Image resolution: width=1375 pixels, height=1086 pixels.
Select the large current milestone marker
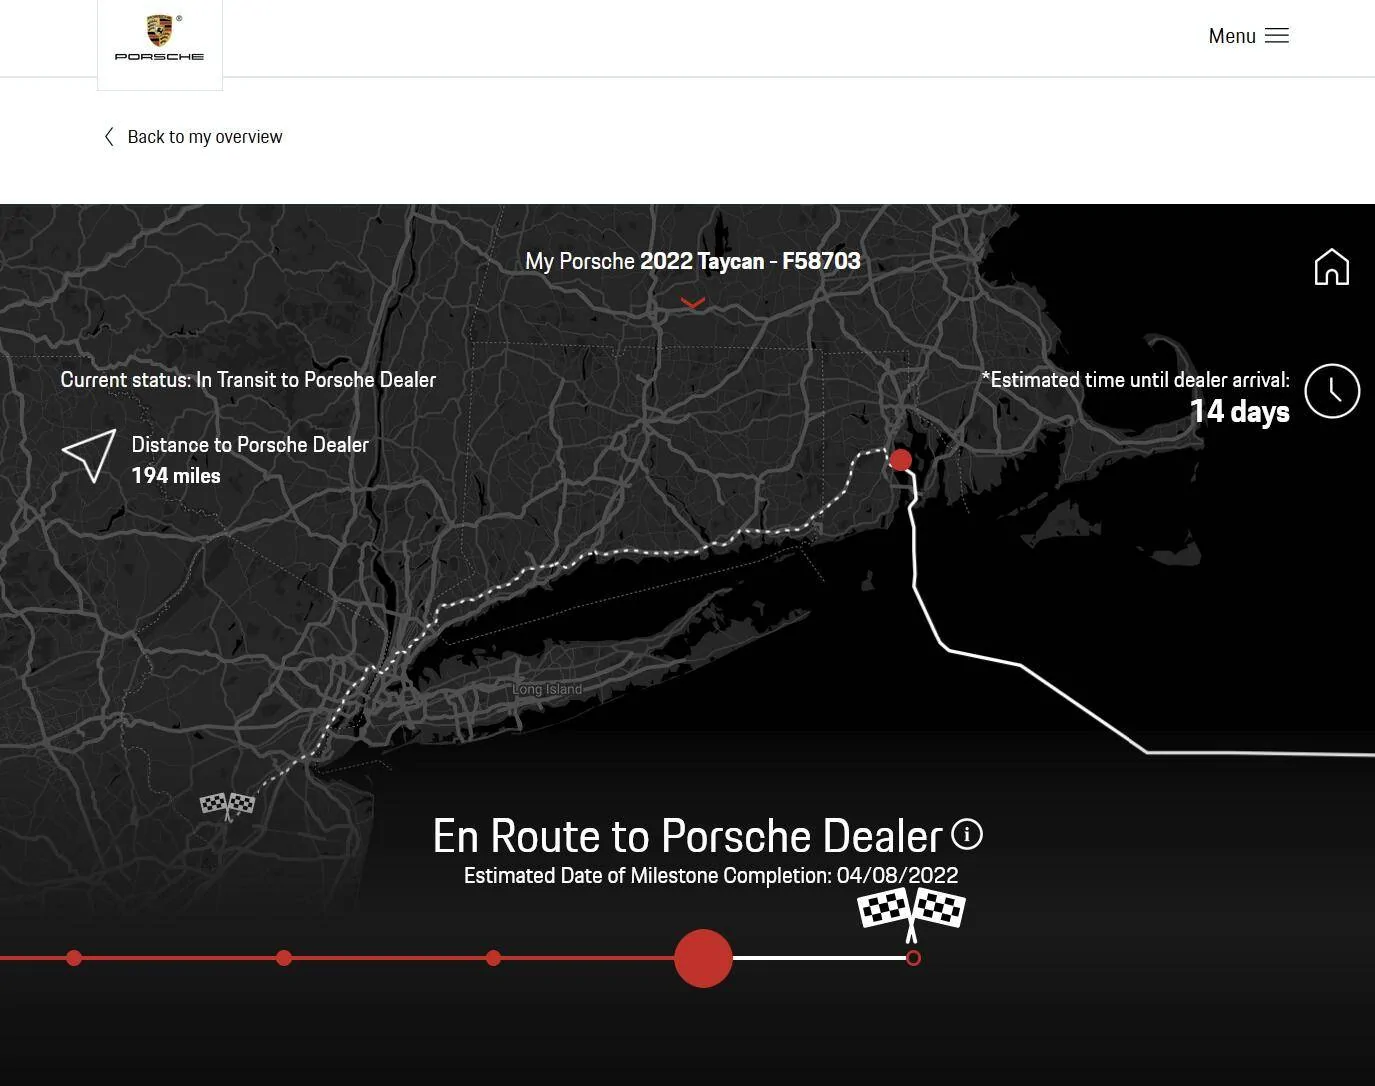pos(703,958)
